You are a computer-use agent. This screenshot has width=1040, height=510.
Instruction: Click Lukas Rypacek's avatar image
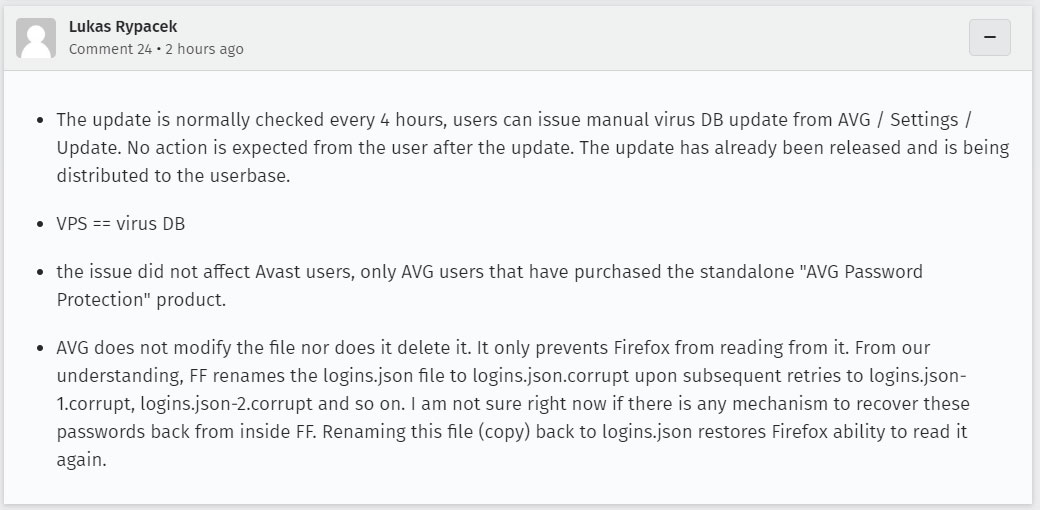[36, 38]
